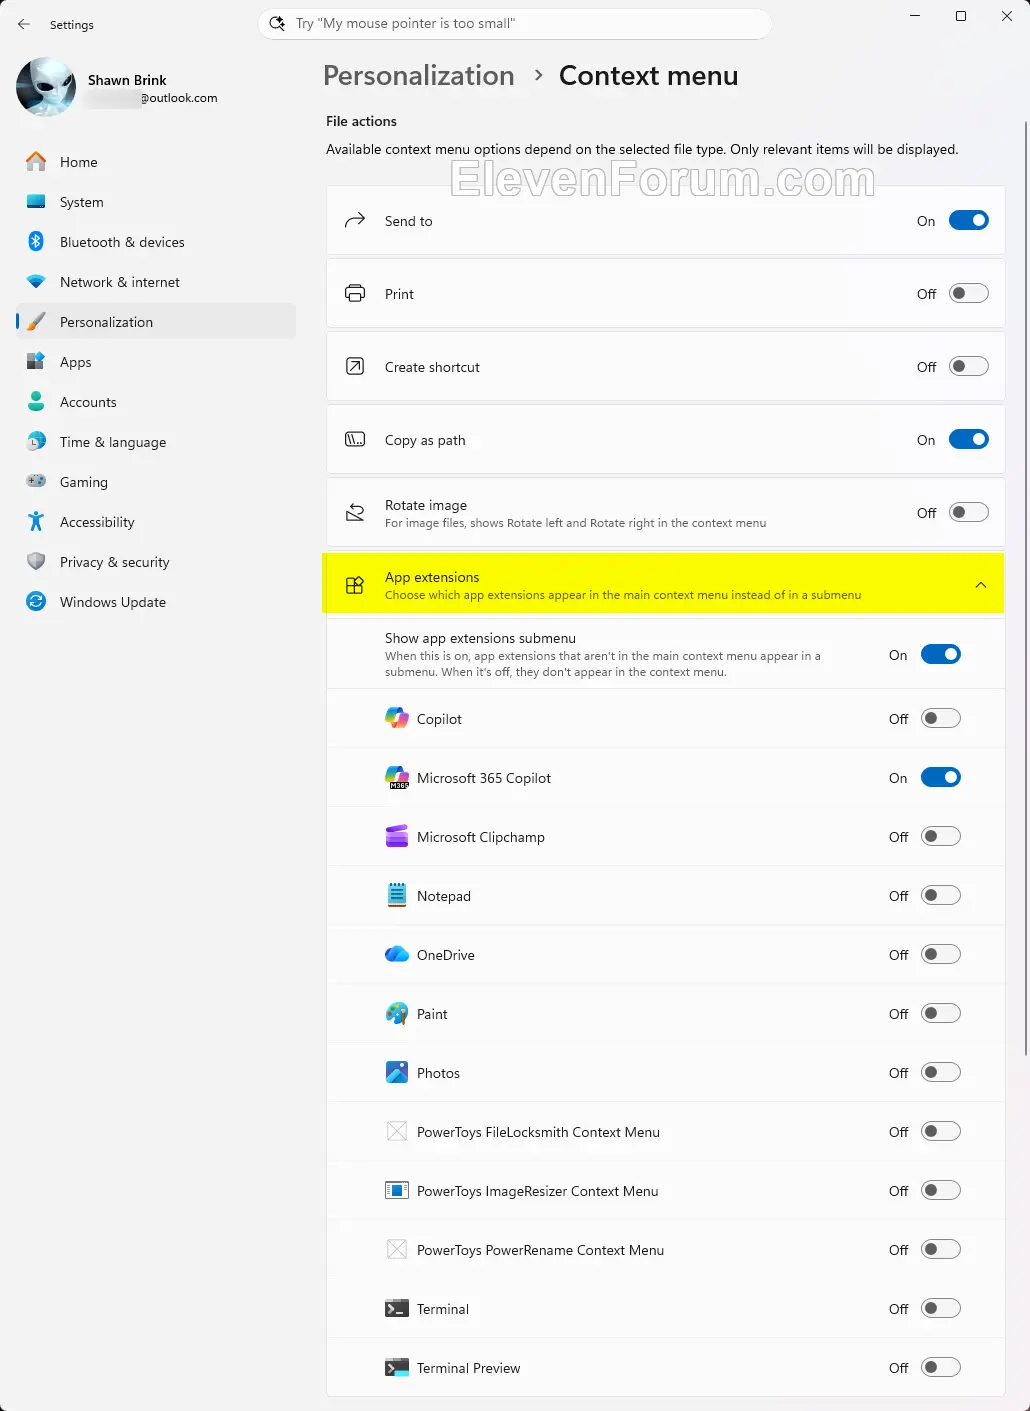Go back with the arrow icon
This screenshot has height=1411, width=1030.
24,24
